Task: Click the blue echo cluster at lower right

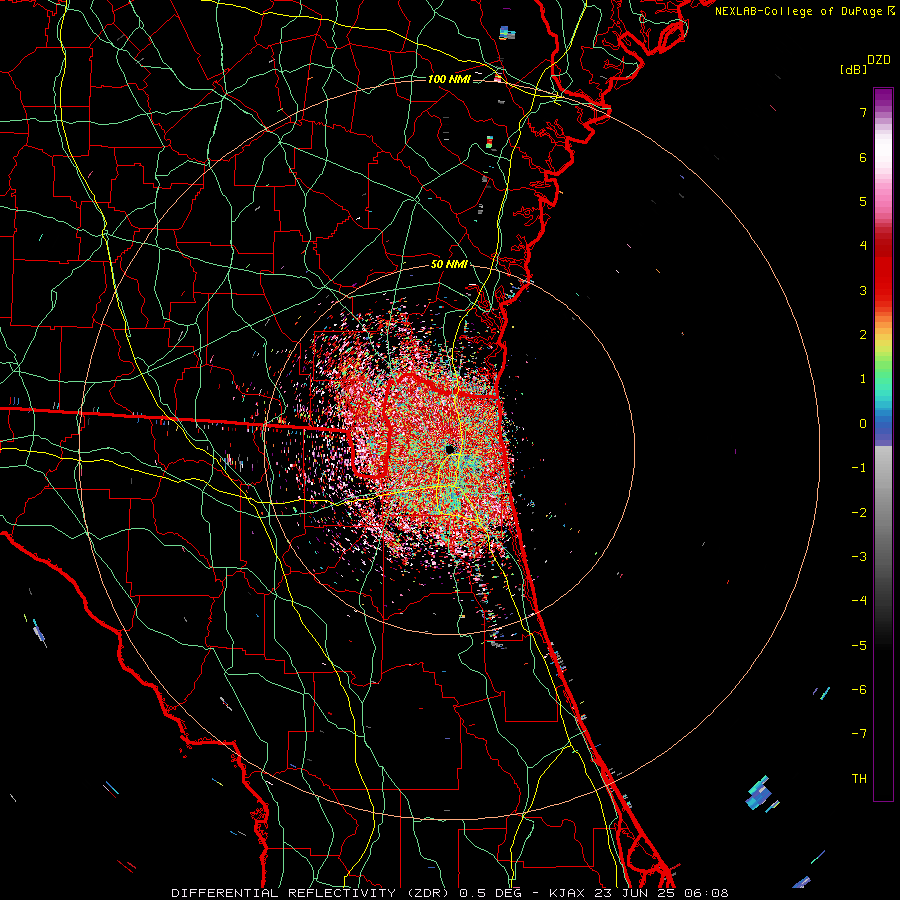Action: coord(761,794)
